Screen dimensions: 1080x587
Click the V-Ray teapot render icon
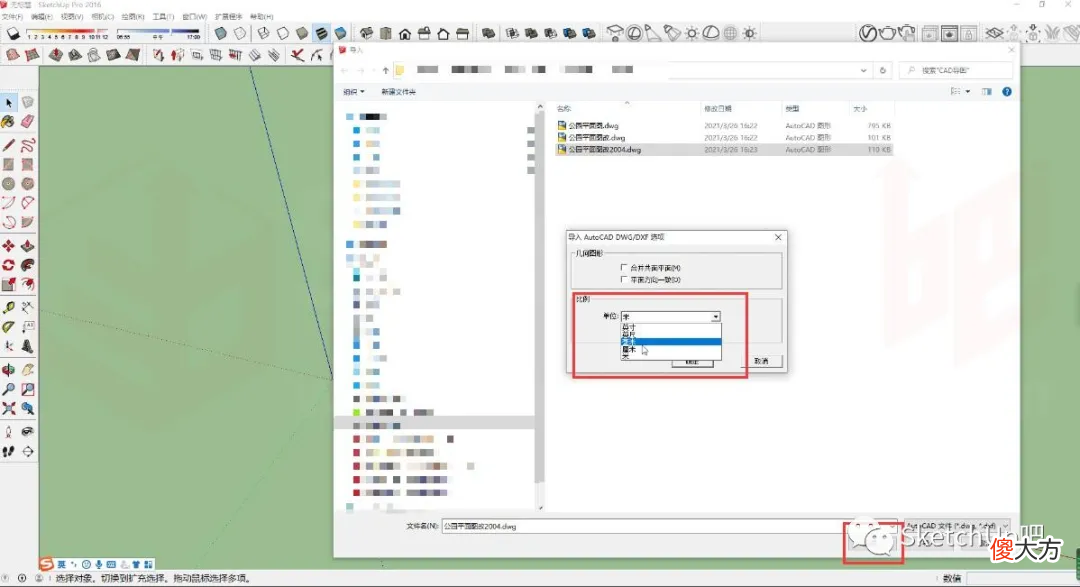(x=888, y=33)
